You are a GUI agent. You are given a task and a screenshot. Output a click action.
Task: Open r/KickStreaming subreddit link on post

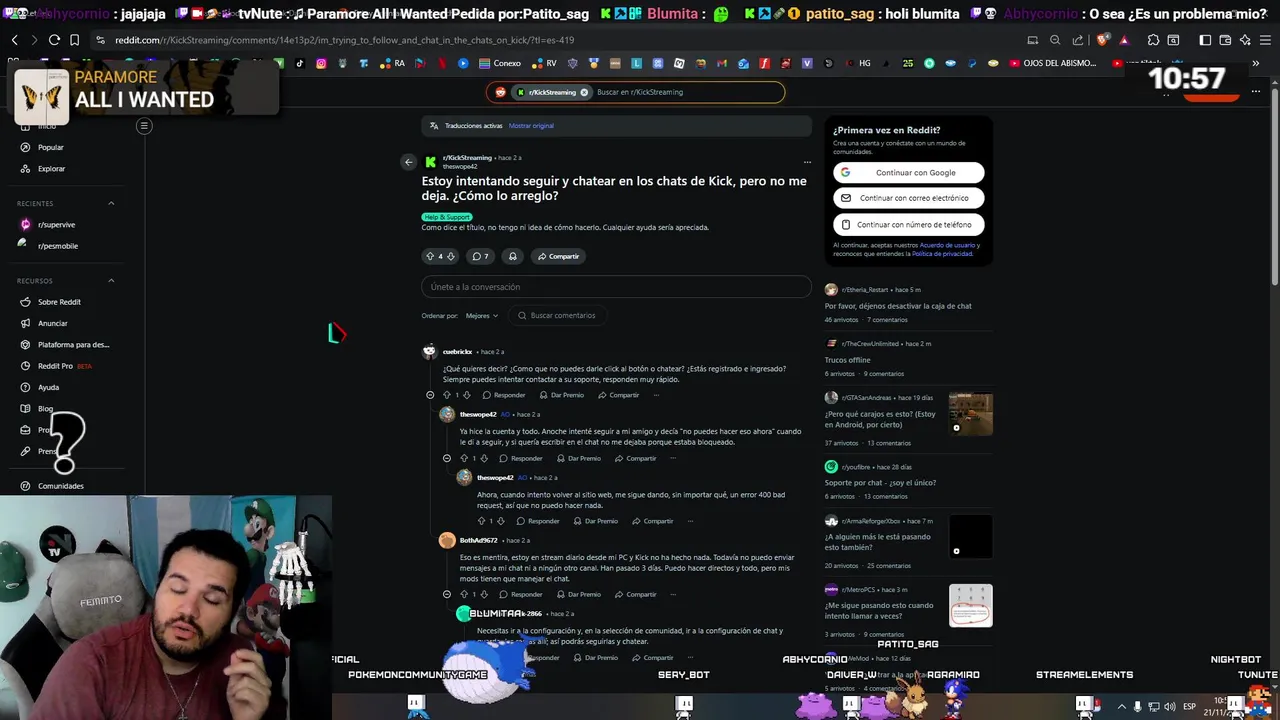pyautogui.click(x=467, y=158)
